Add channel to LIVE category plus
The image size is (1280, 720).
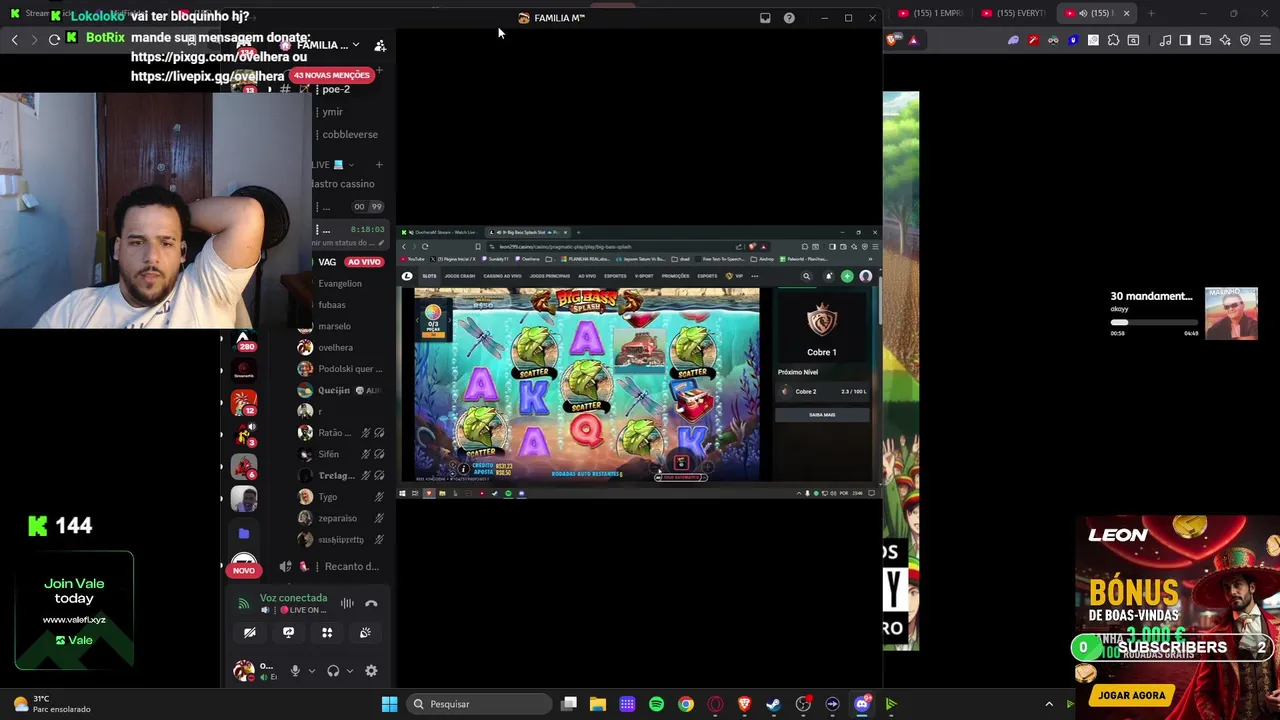(379, 164)
